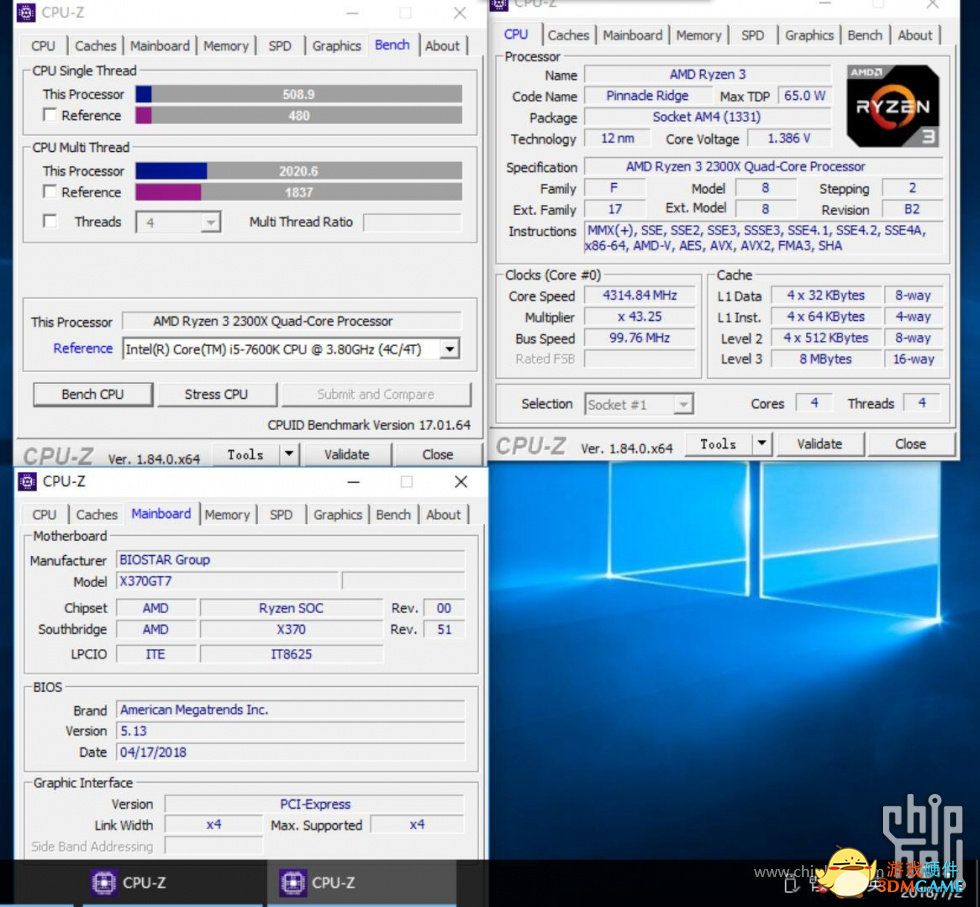Click Tools button in Bench window
Screen dimensions: 980x907
tap(245, 454)
